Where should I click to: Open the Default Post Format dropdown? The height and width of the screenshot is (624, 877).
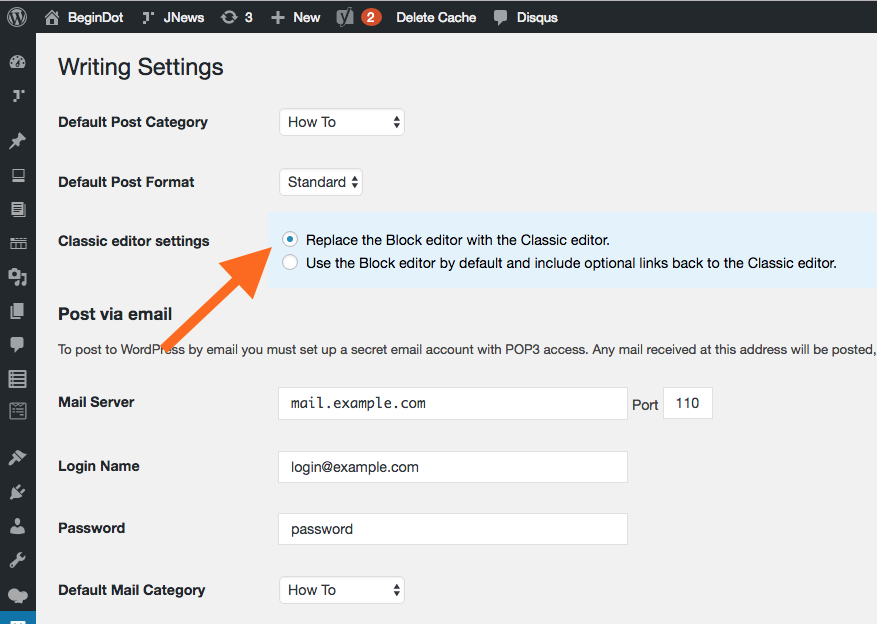[x=321, y=182]
